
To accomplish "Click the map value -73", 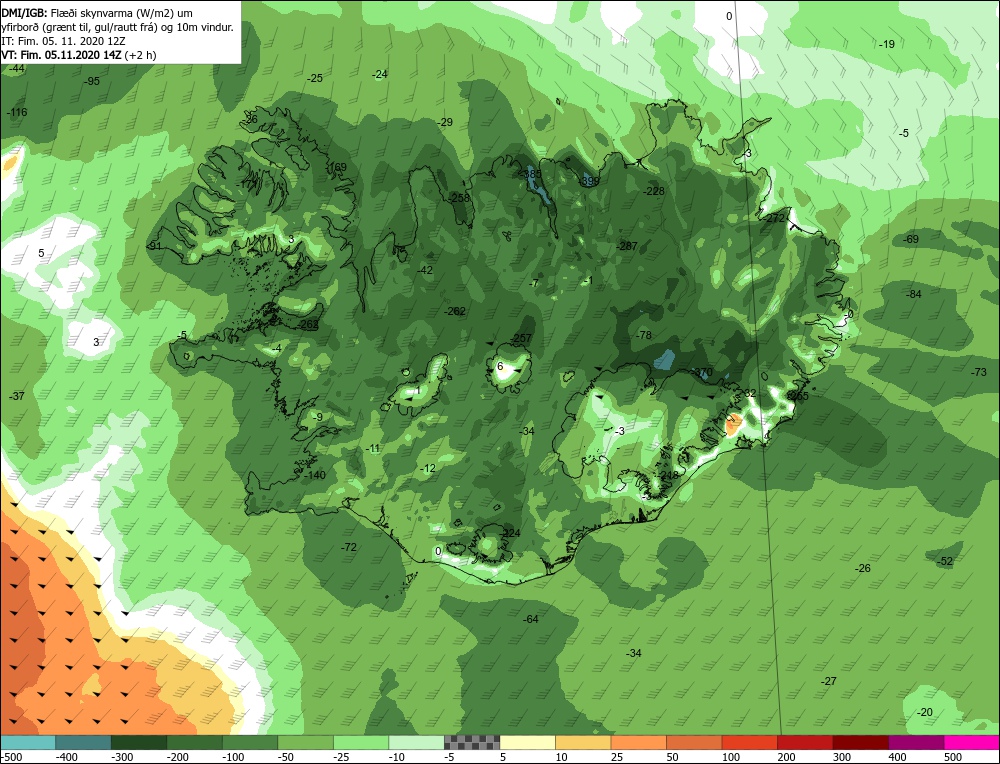I will pyautogui.click(x=978, y=372).
